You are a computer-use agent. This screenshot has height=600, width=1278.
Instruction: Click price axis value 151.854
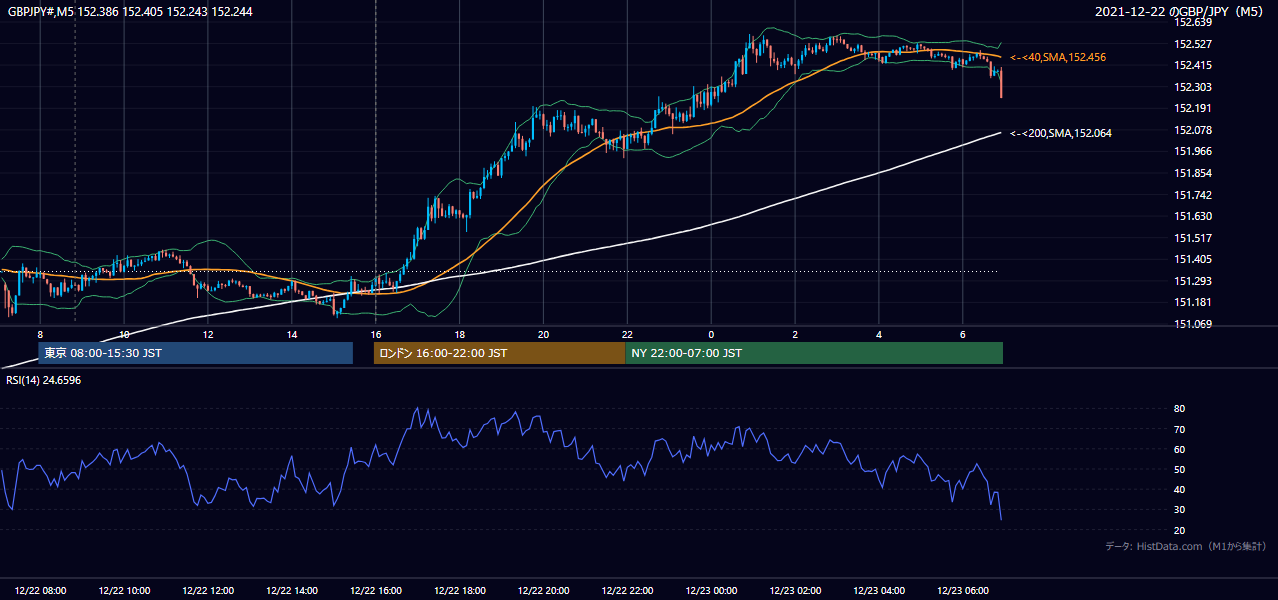pos(1192,173)
